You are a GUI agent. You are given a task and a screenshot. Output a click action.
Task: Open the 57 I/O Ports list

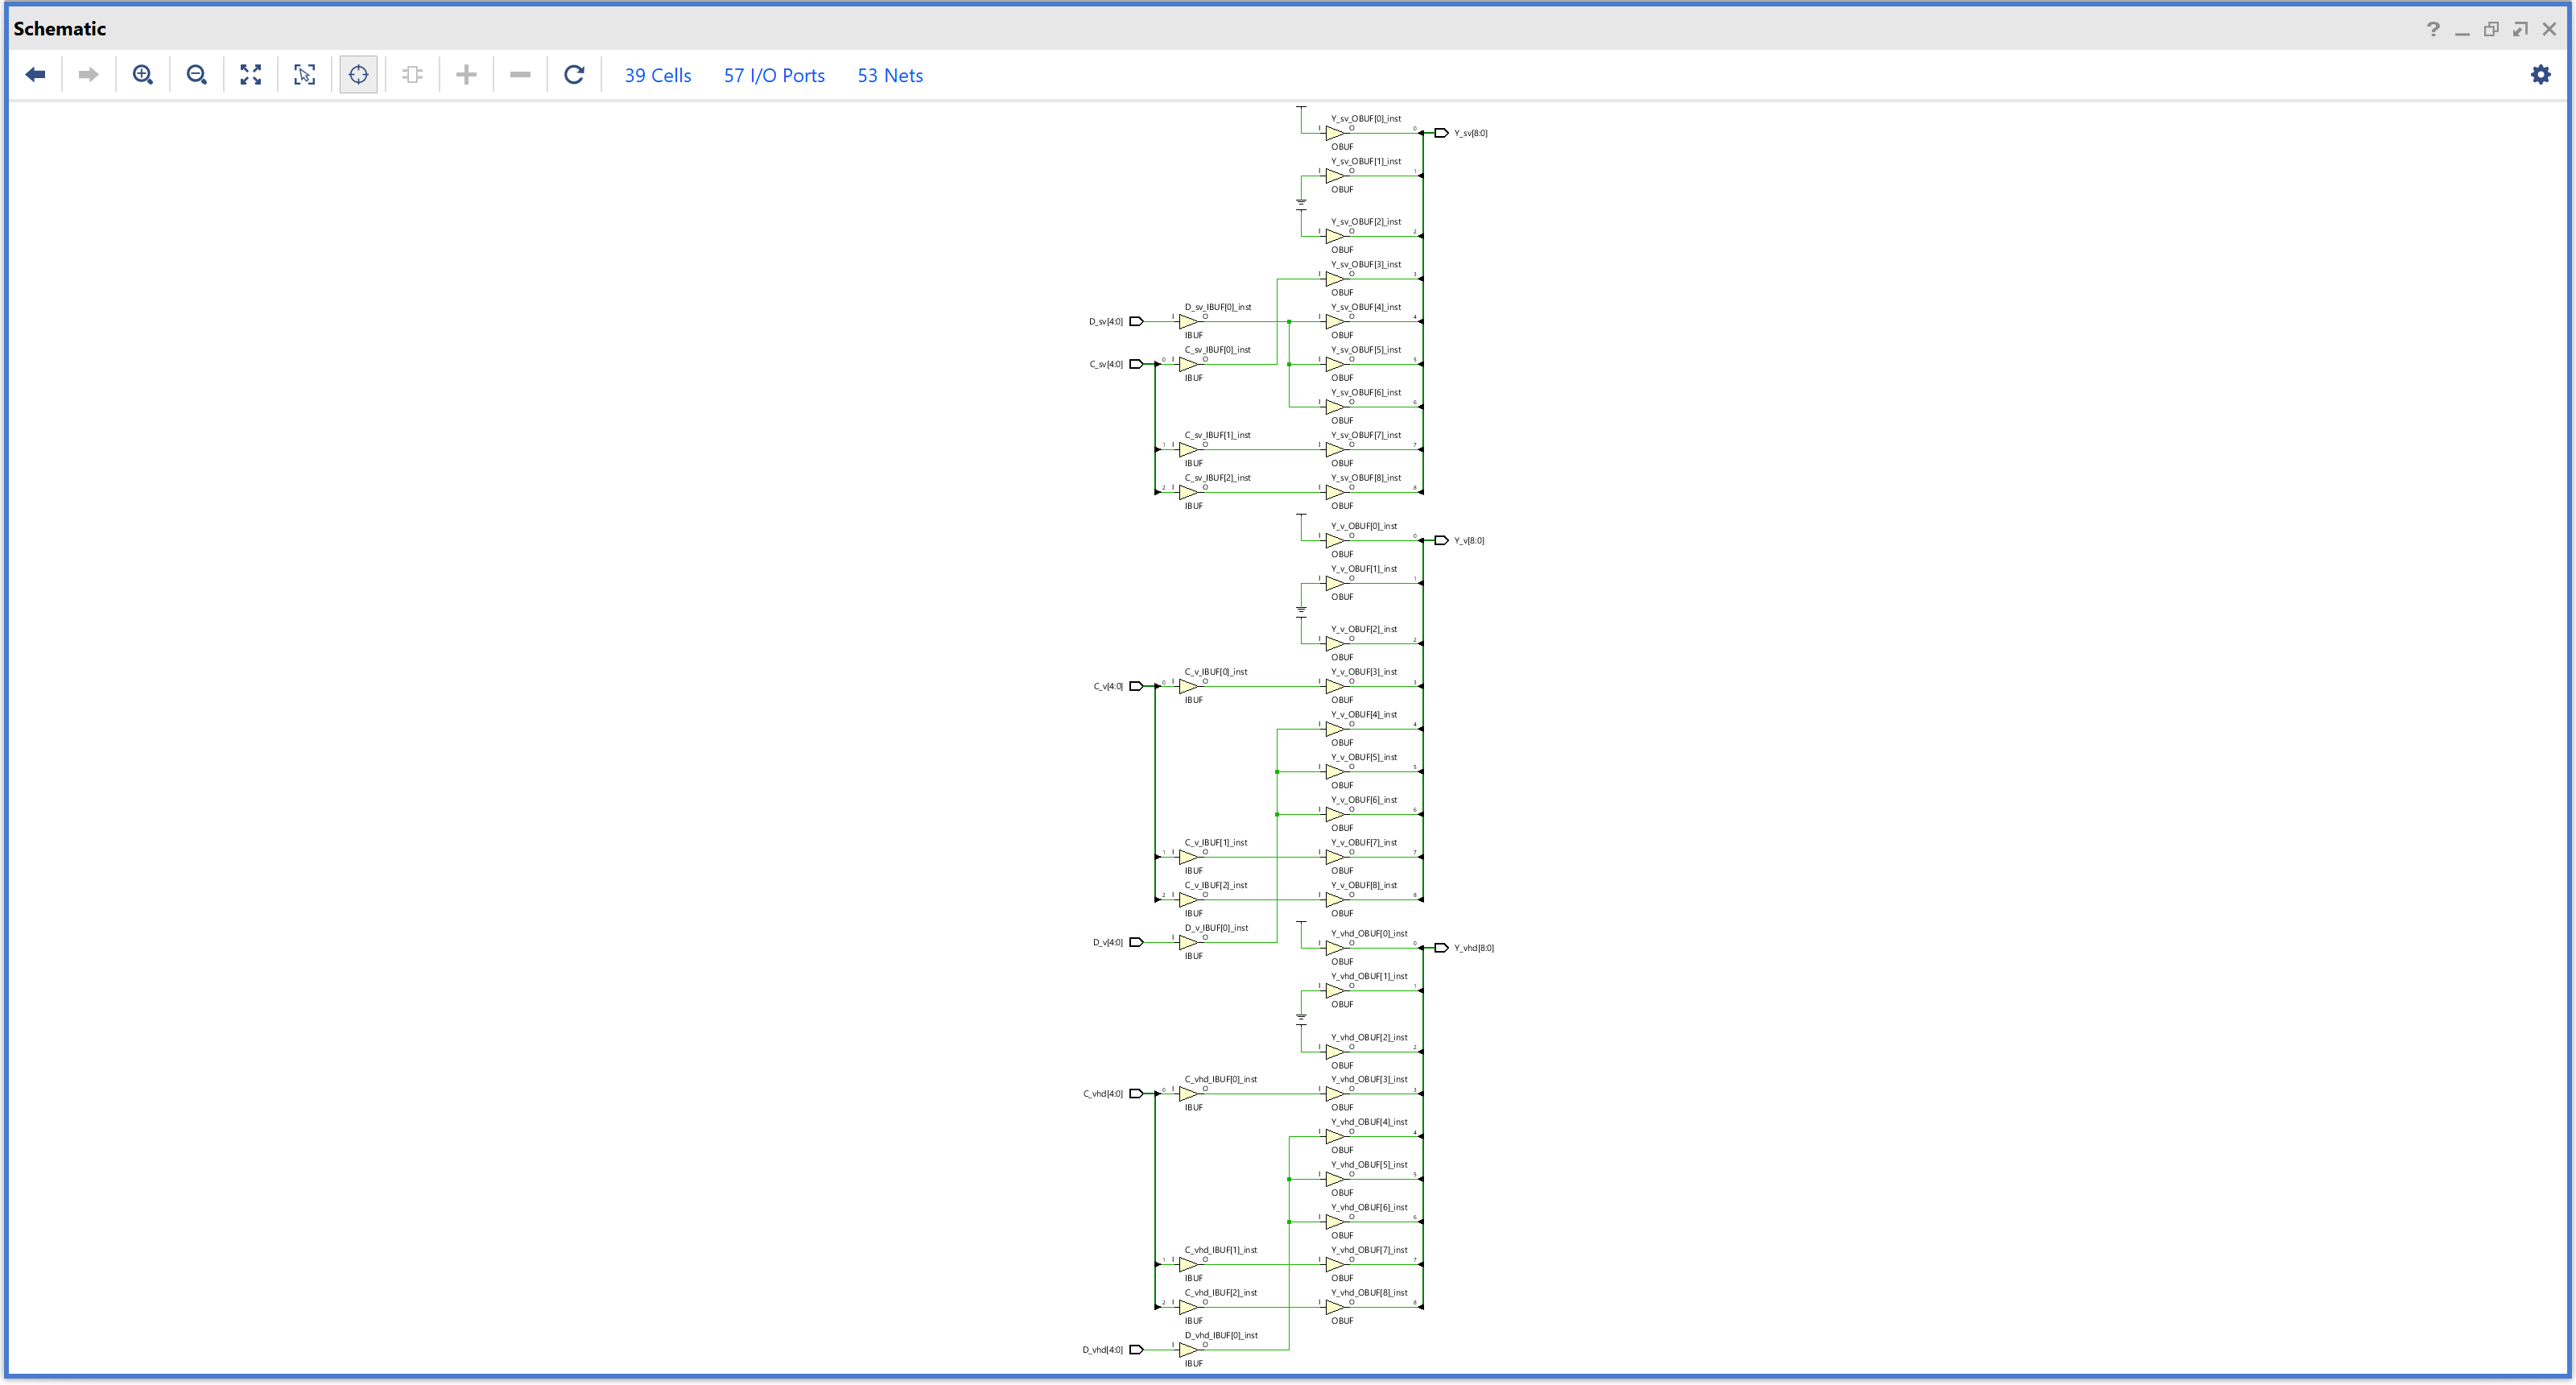774,75
